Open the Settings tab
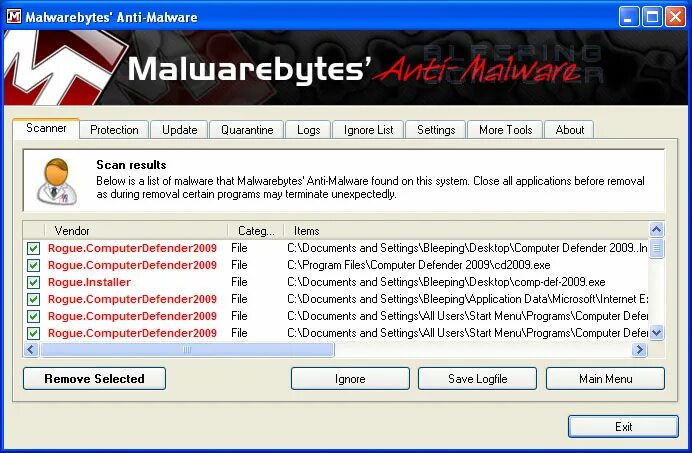 click(436, 130)
